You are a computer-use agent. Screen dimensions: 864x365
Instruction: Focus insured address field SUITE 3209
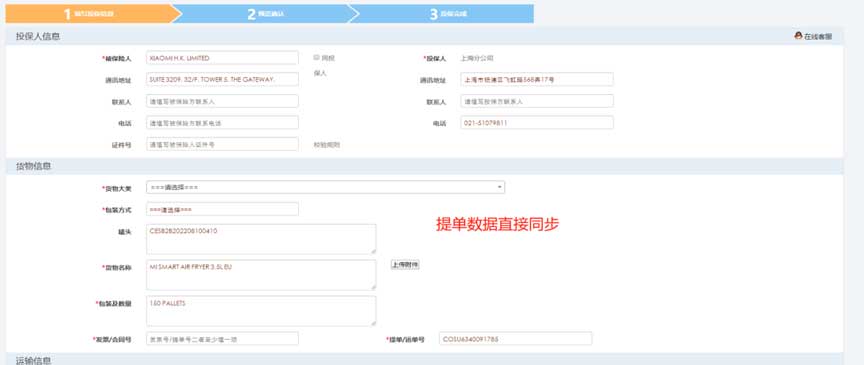[x=222, y=79]
